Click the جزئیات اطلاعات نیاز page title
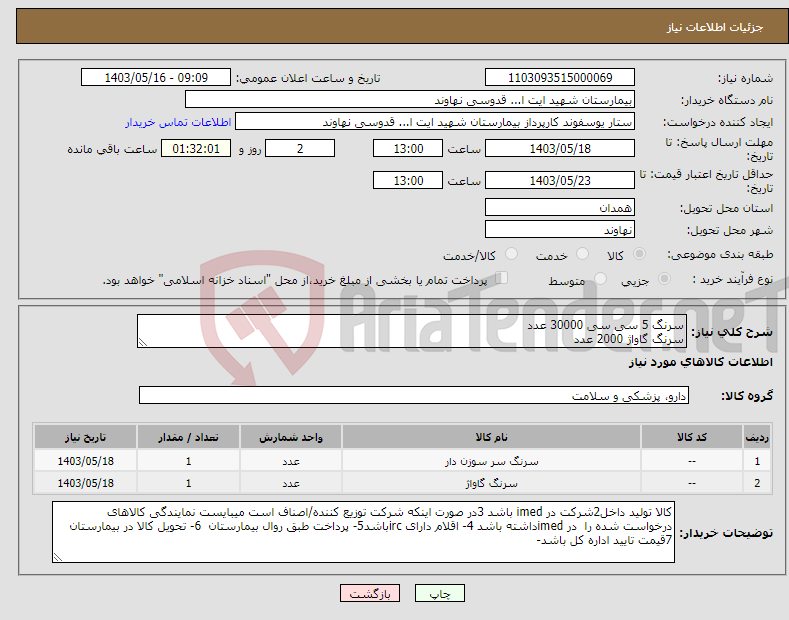The image size is (789, 620). coord(715,27)
